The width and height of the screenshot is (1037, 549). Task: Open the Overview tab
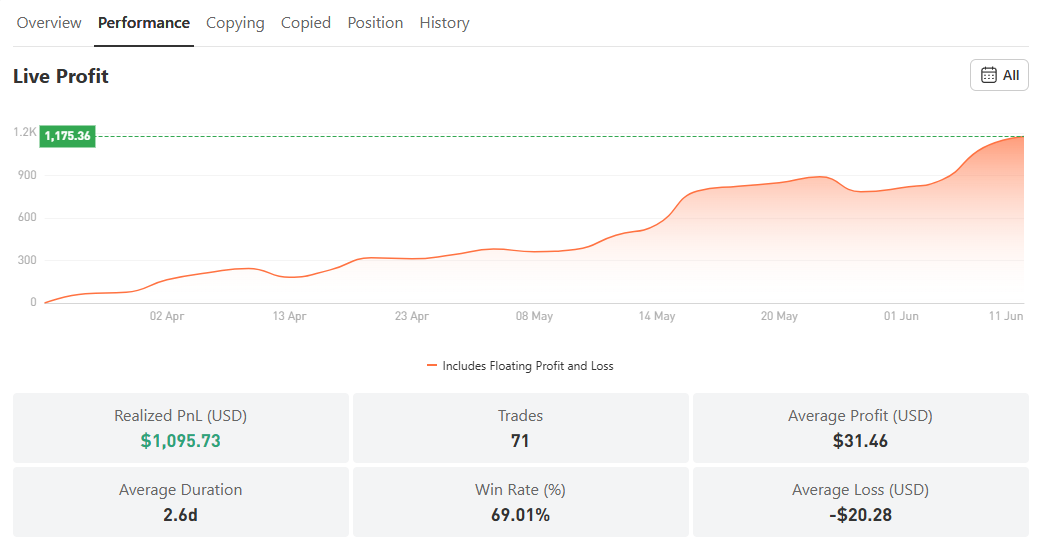point(49,23)
